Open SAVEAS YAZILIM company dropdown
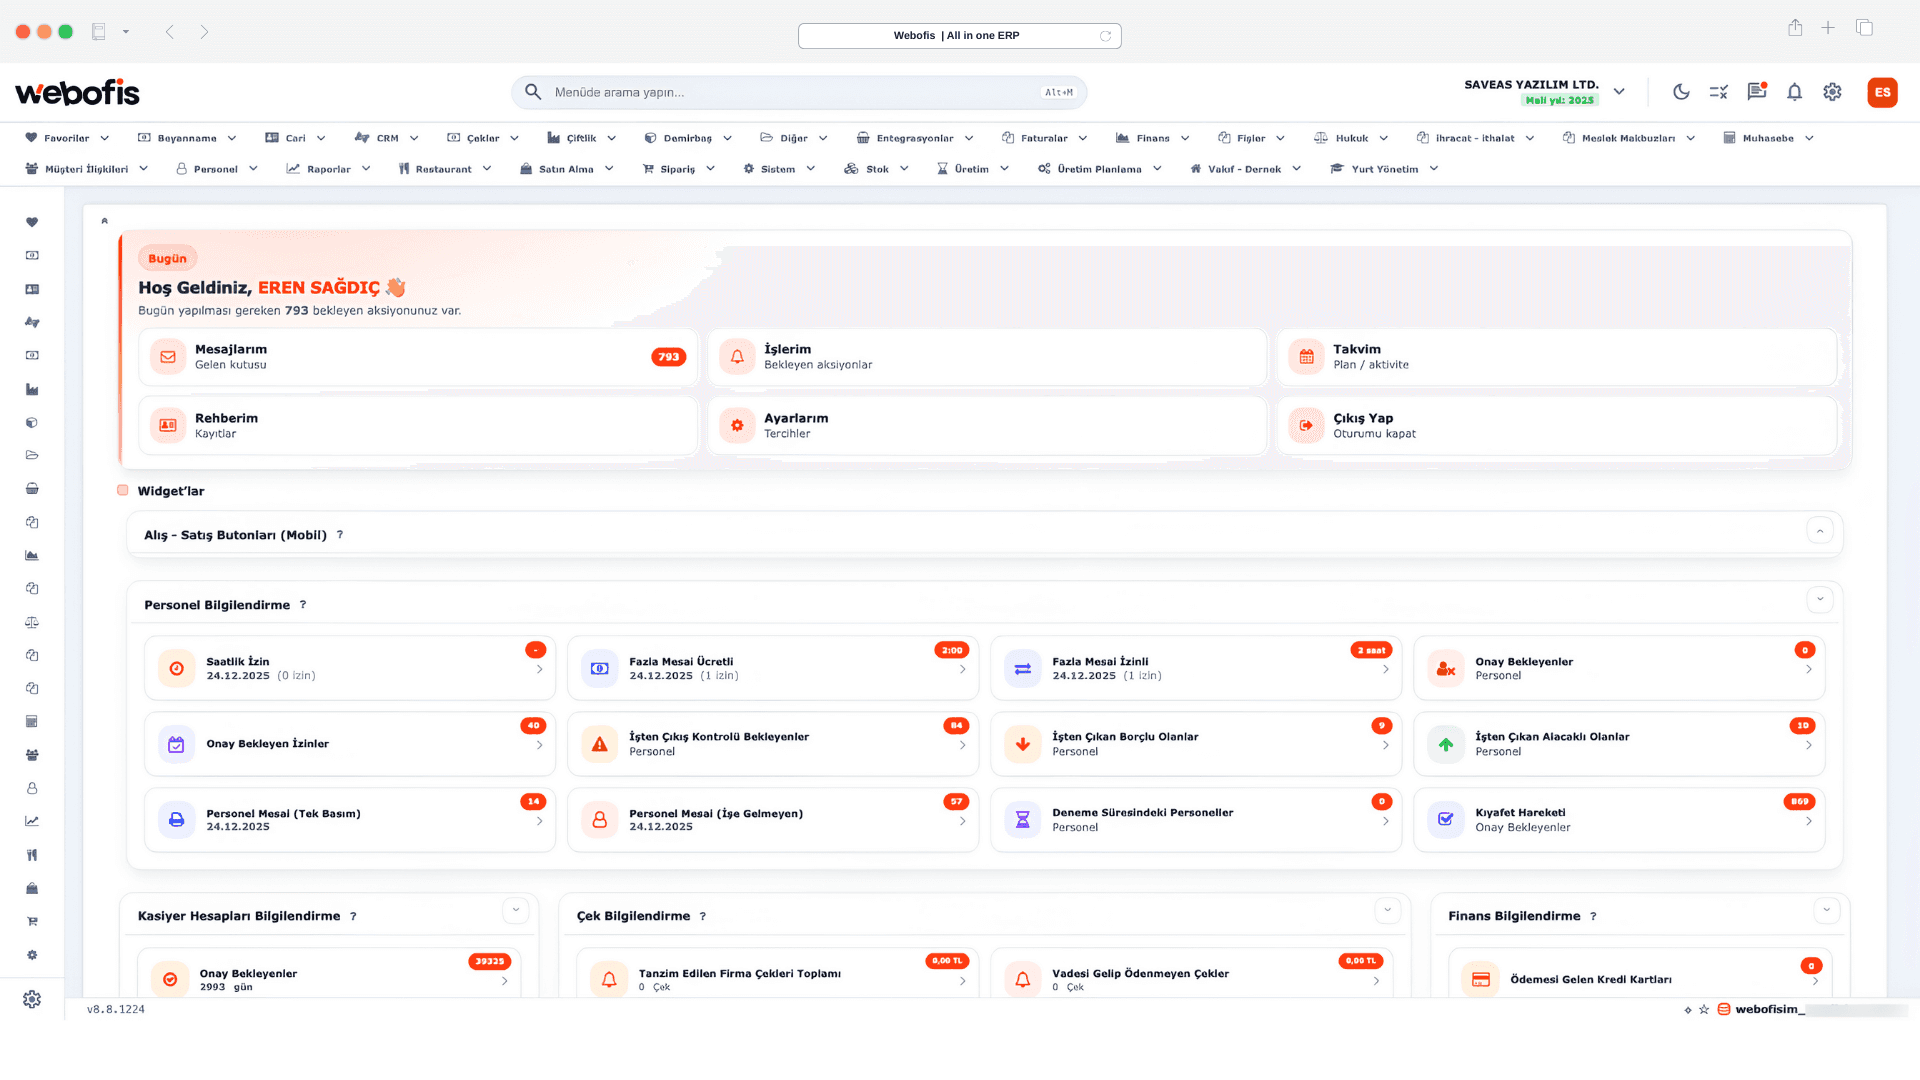The image size is (1920, 1080). point(1619,92)
